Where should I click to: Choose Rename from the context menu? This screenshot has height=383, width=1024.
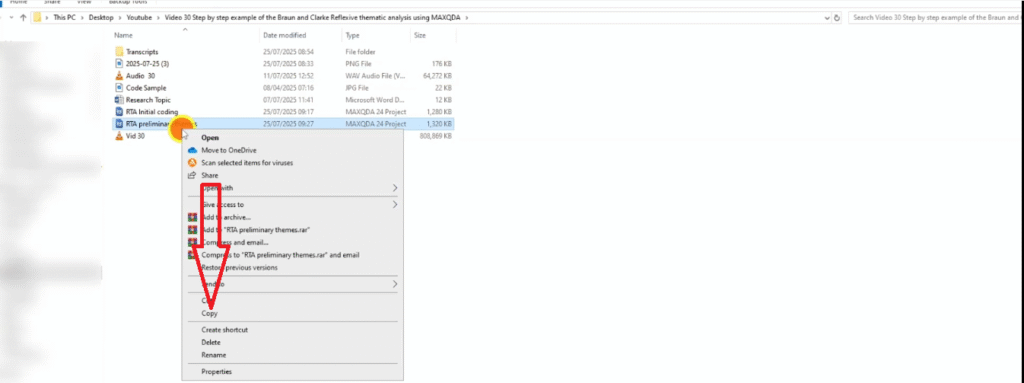(214, 355)
